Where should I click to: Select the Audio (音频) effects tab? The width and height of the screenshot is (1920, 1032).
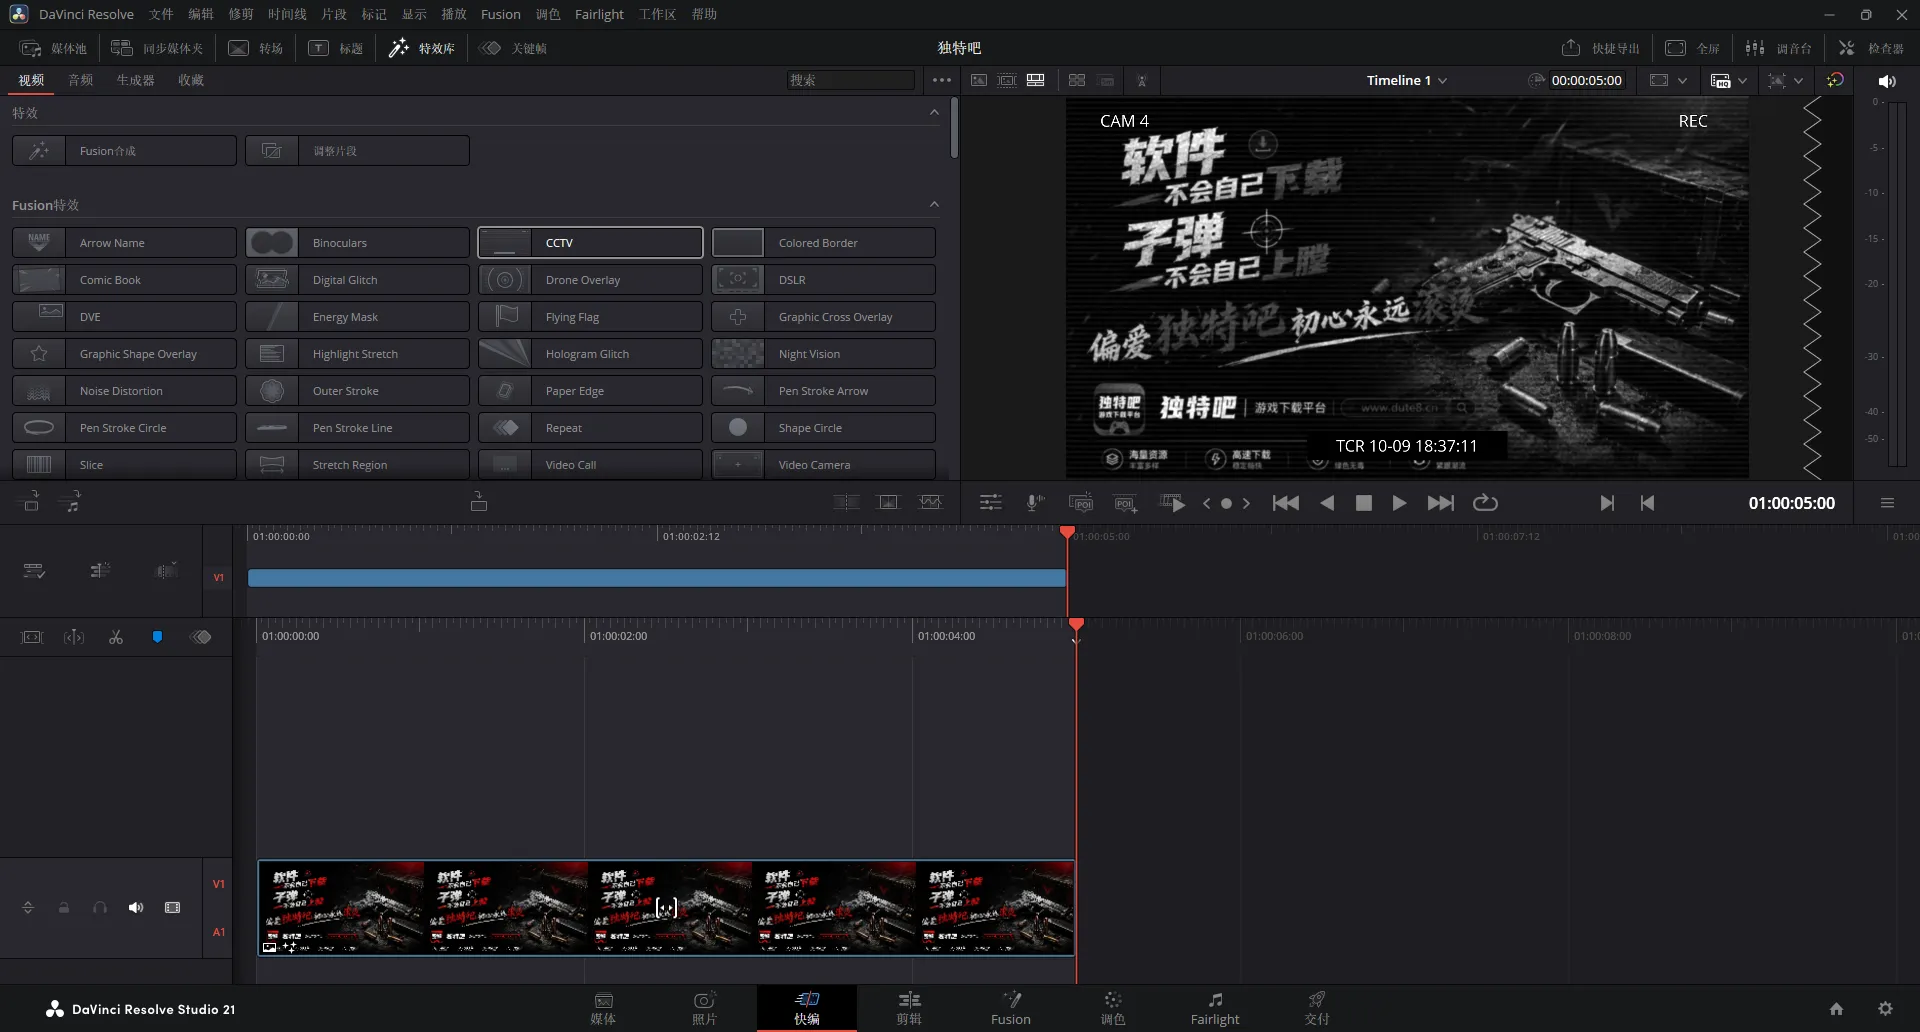80,80
